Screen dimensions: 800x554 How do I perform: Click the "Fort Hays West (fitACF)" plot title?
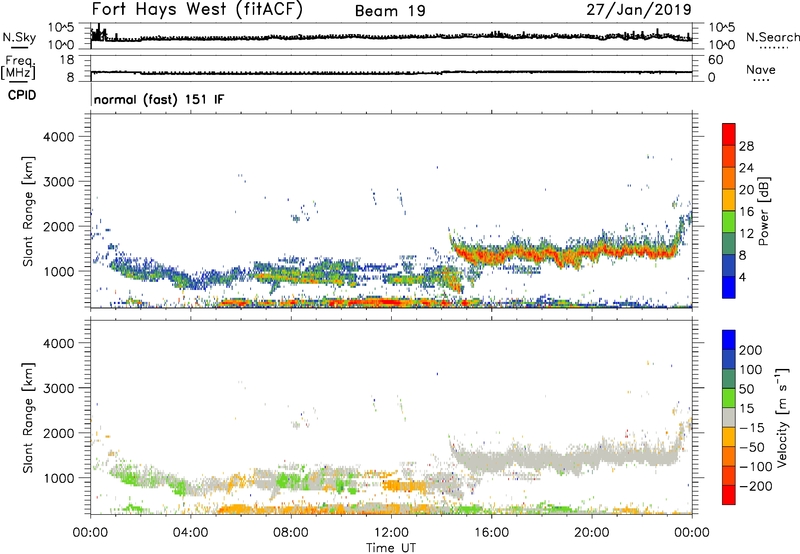(x=197, y=10)
